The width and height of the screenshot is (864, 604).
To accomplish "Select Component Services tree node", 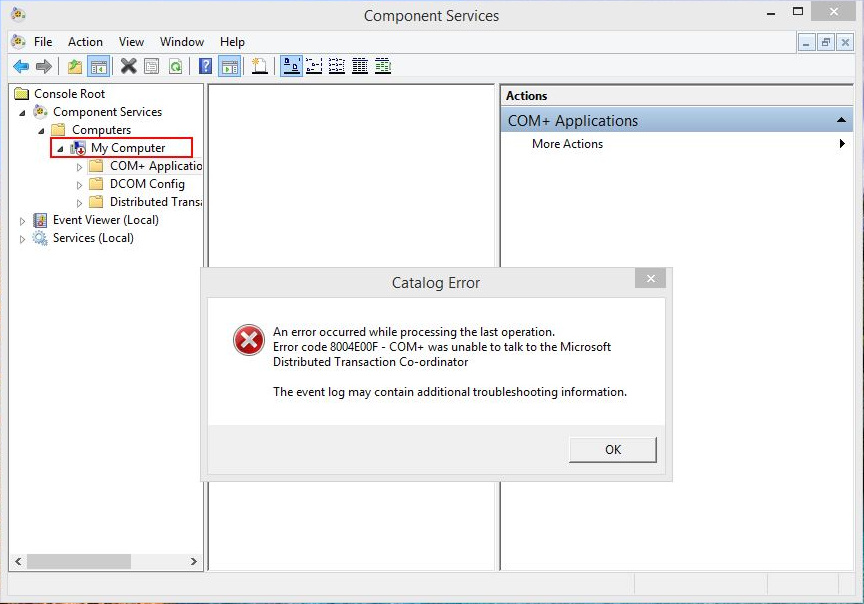I will coord(107,112).
